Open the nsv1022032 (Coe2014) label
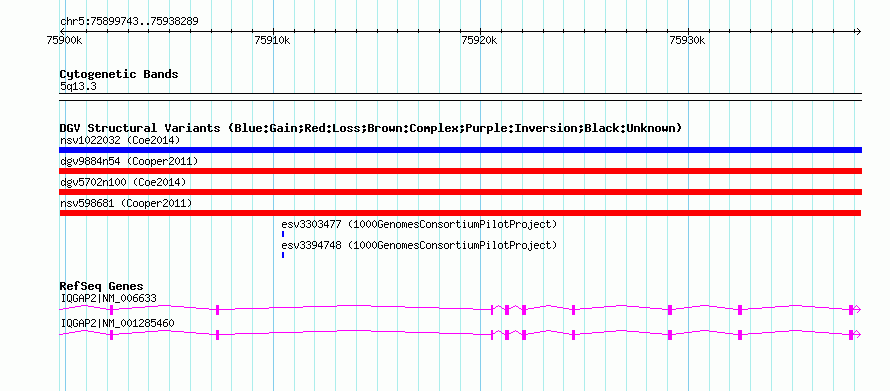Image resolution: width=890 pixels, height=391 pixels. [x=120, y=140]
